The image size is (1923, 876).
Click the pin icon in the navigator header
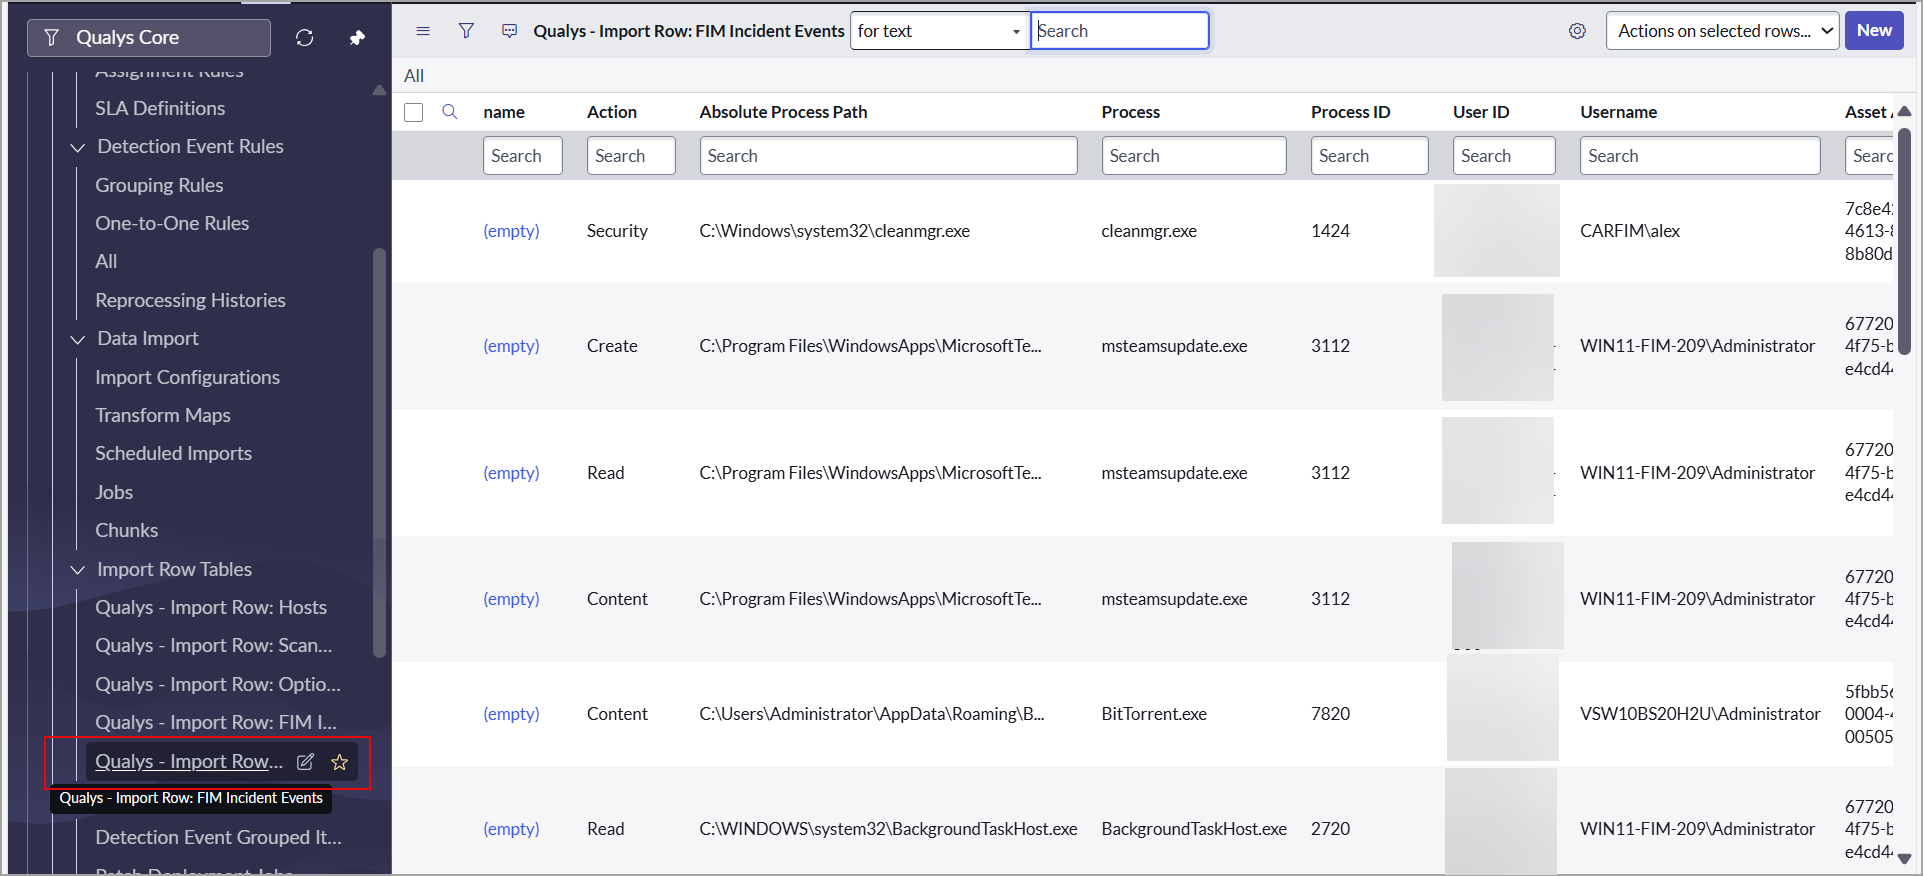[357, 38]
